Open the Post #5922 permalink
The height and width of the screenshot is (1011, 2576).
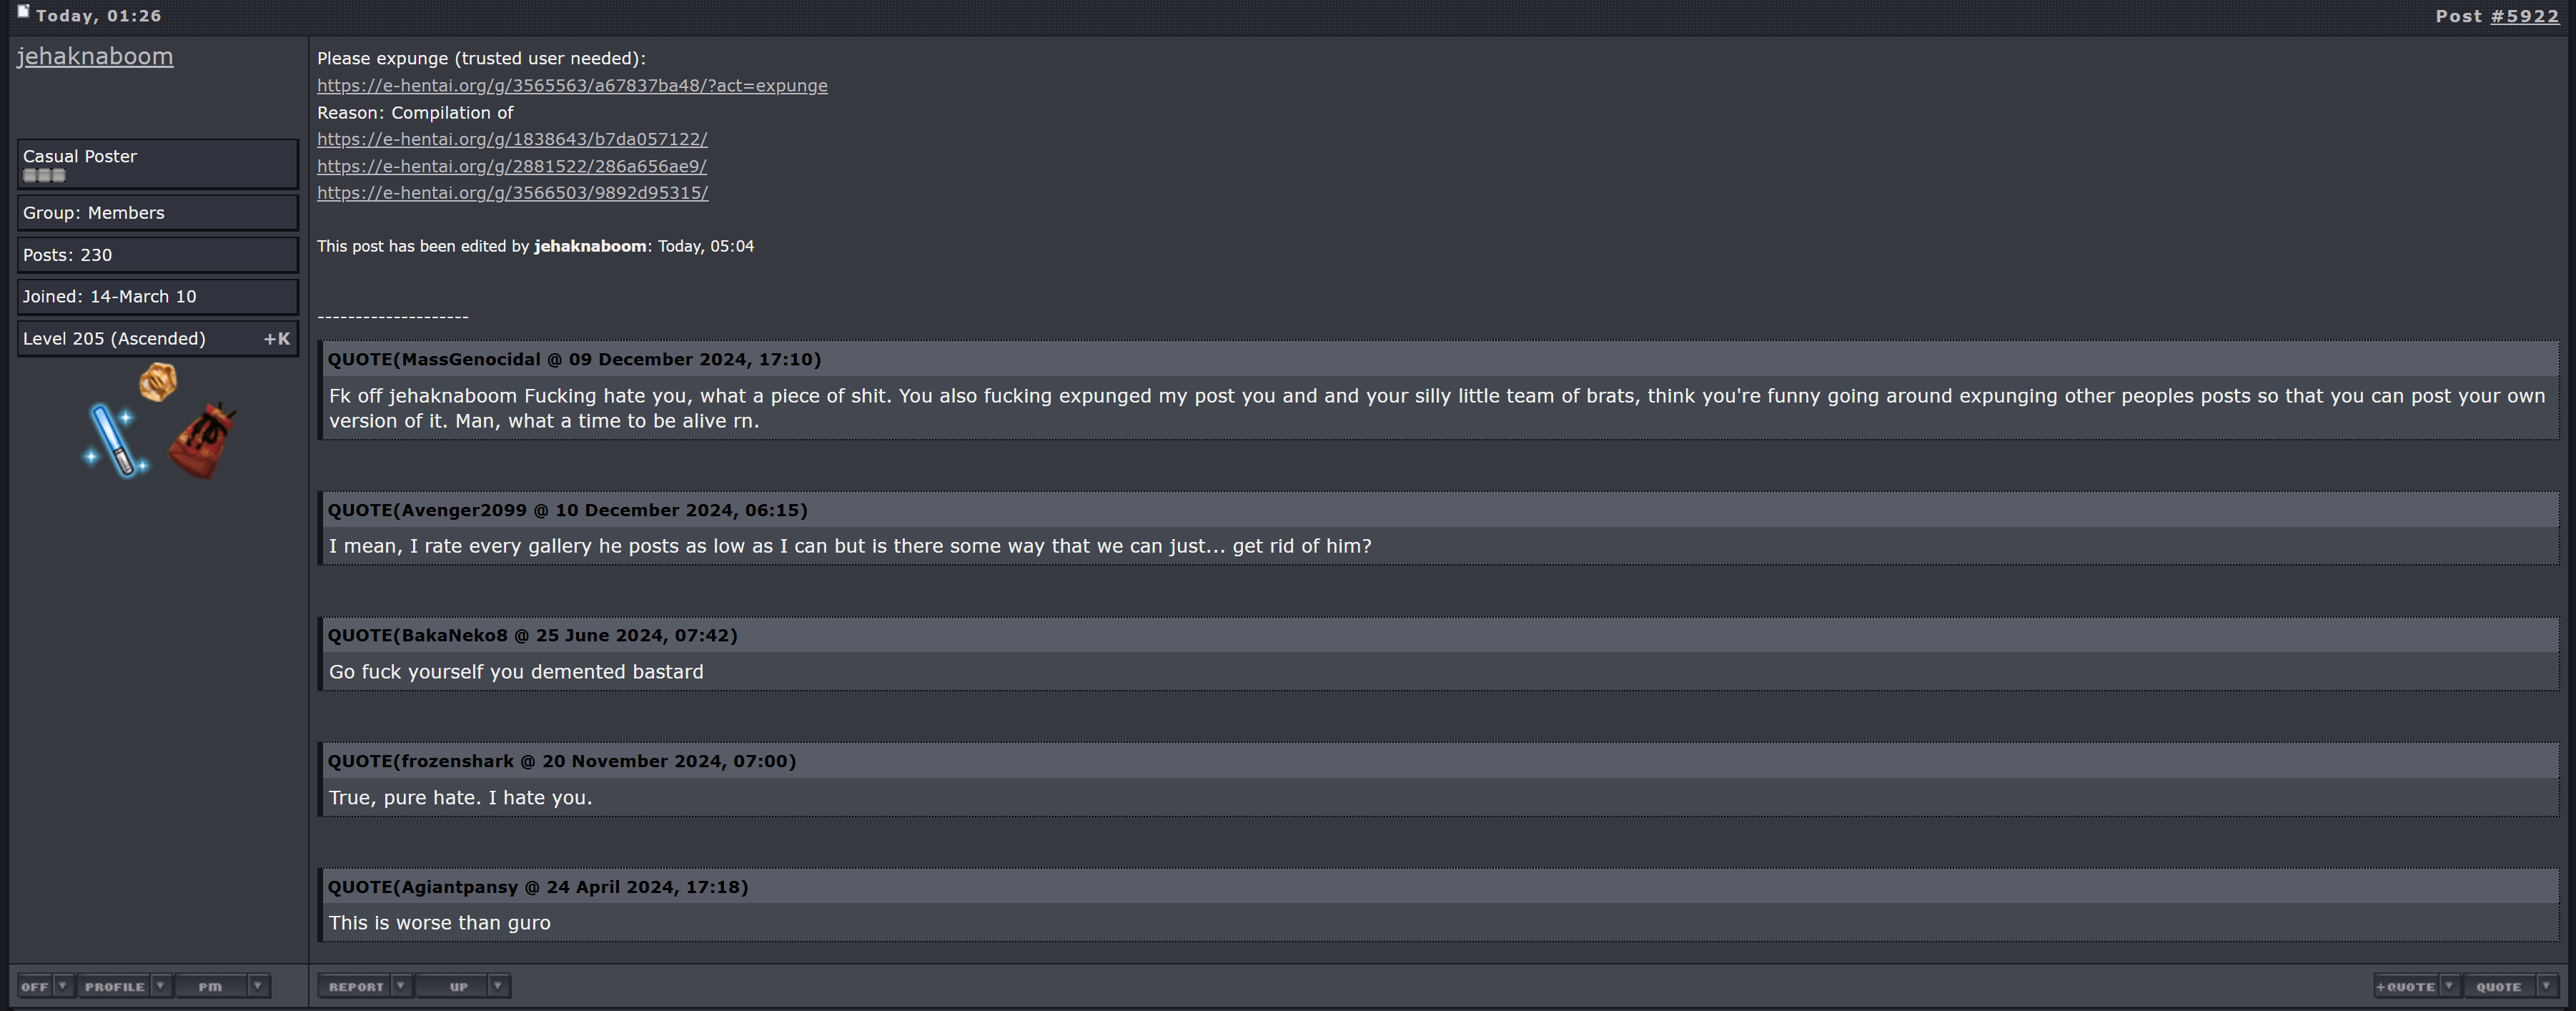click(x=2524, y=16)
